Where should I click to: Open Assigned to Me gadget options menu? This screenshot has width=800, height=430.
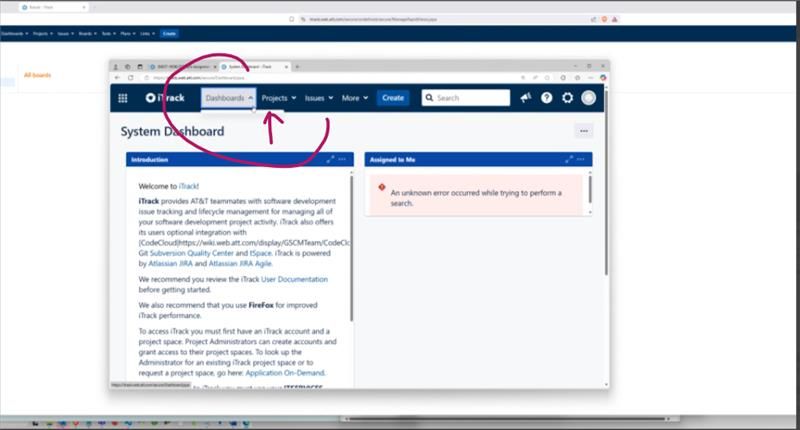[x=581, y=159]
